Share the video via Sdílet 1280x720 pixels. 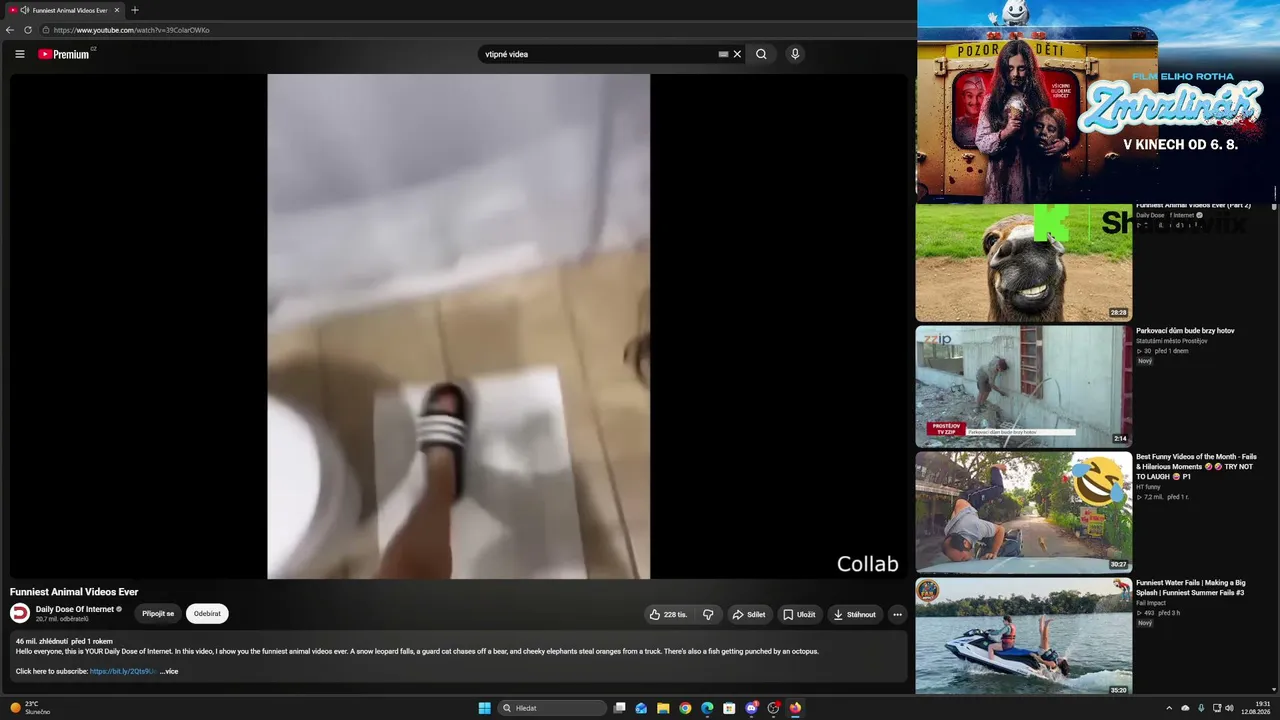[748, 614]
